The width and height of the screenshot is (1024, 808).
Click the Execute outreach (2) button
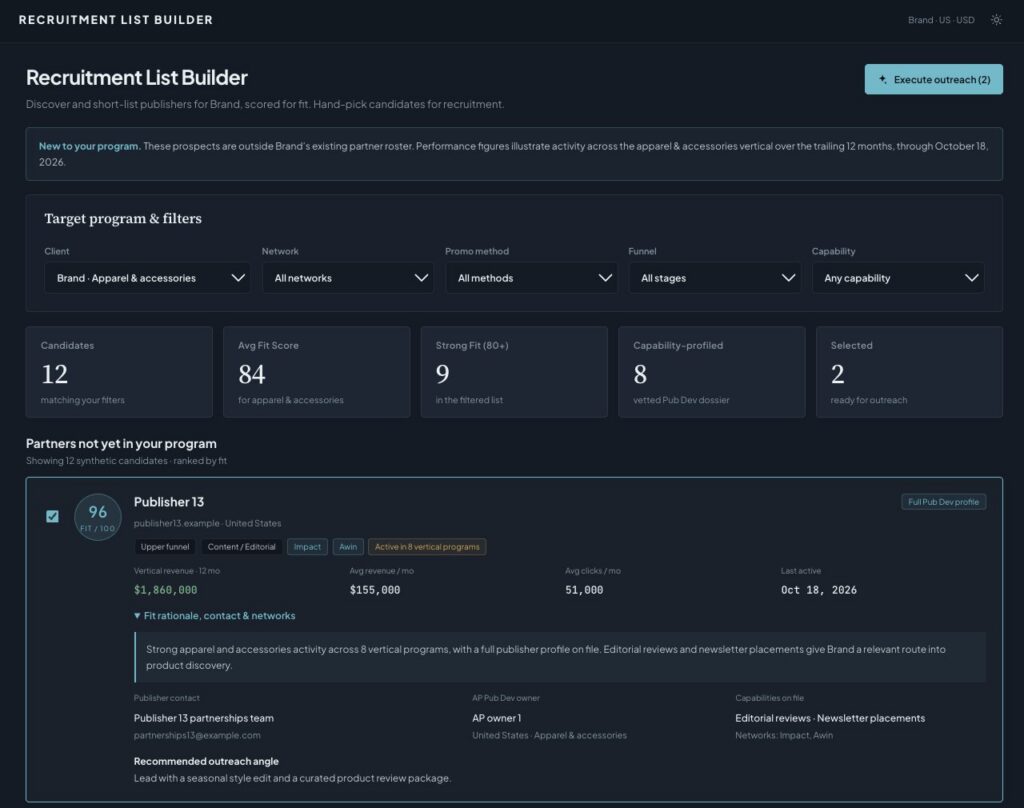(x=933, y=79)
